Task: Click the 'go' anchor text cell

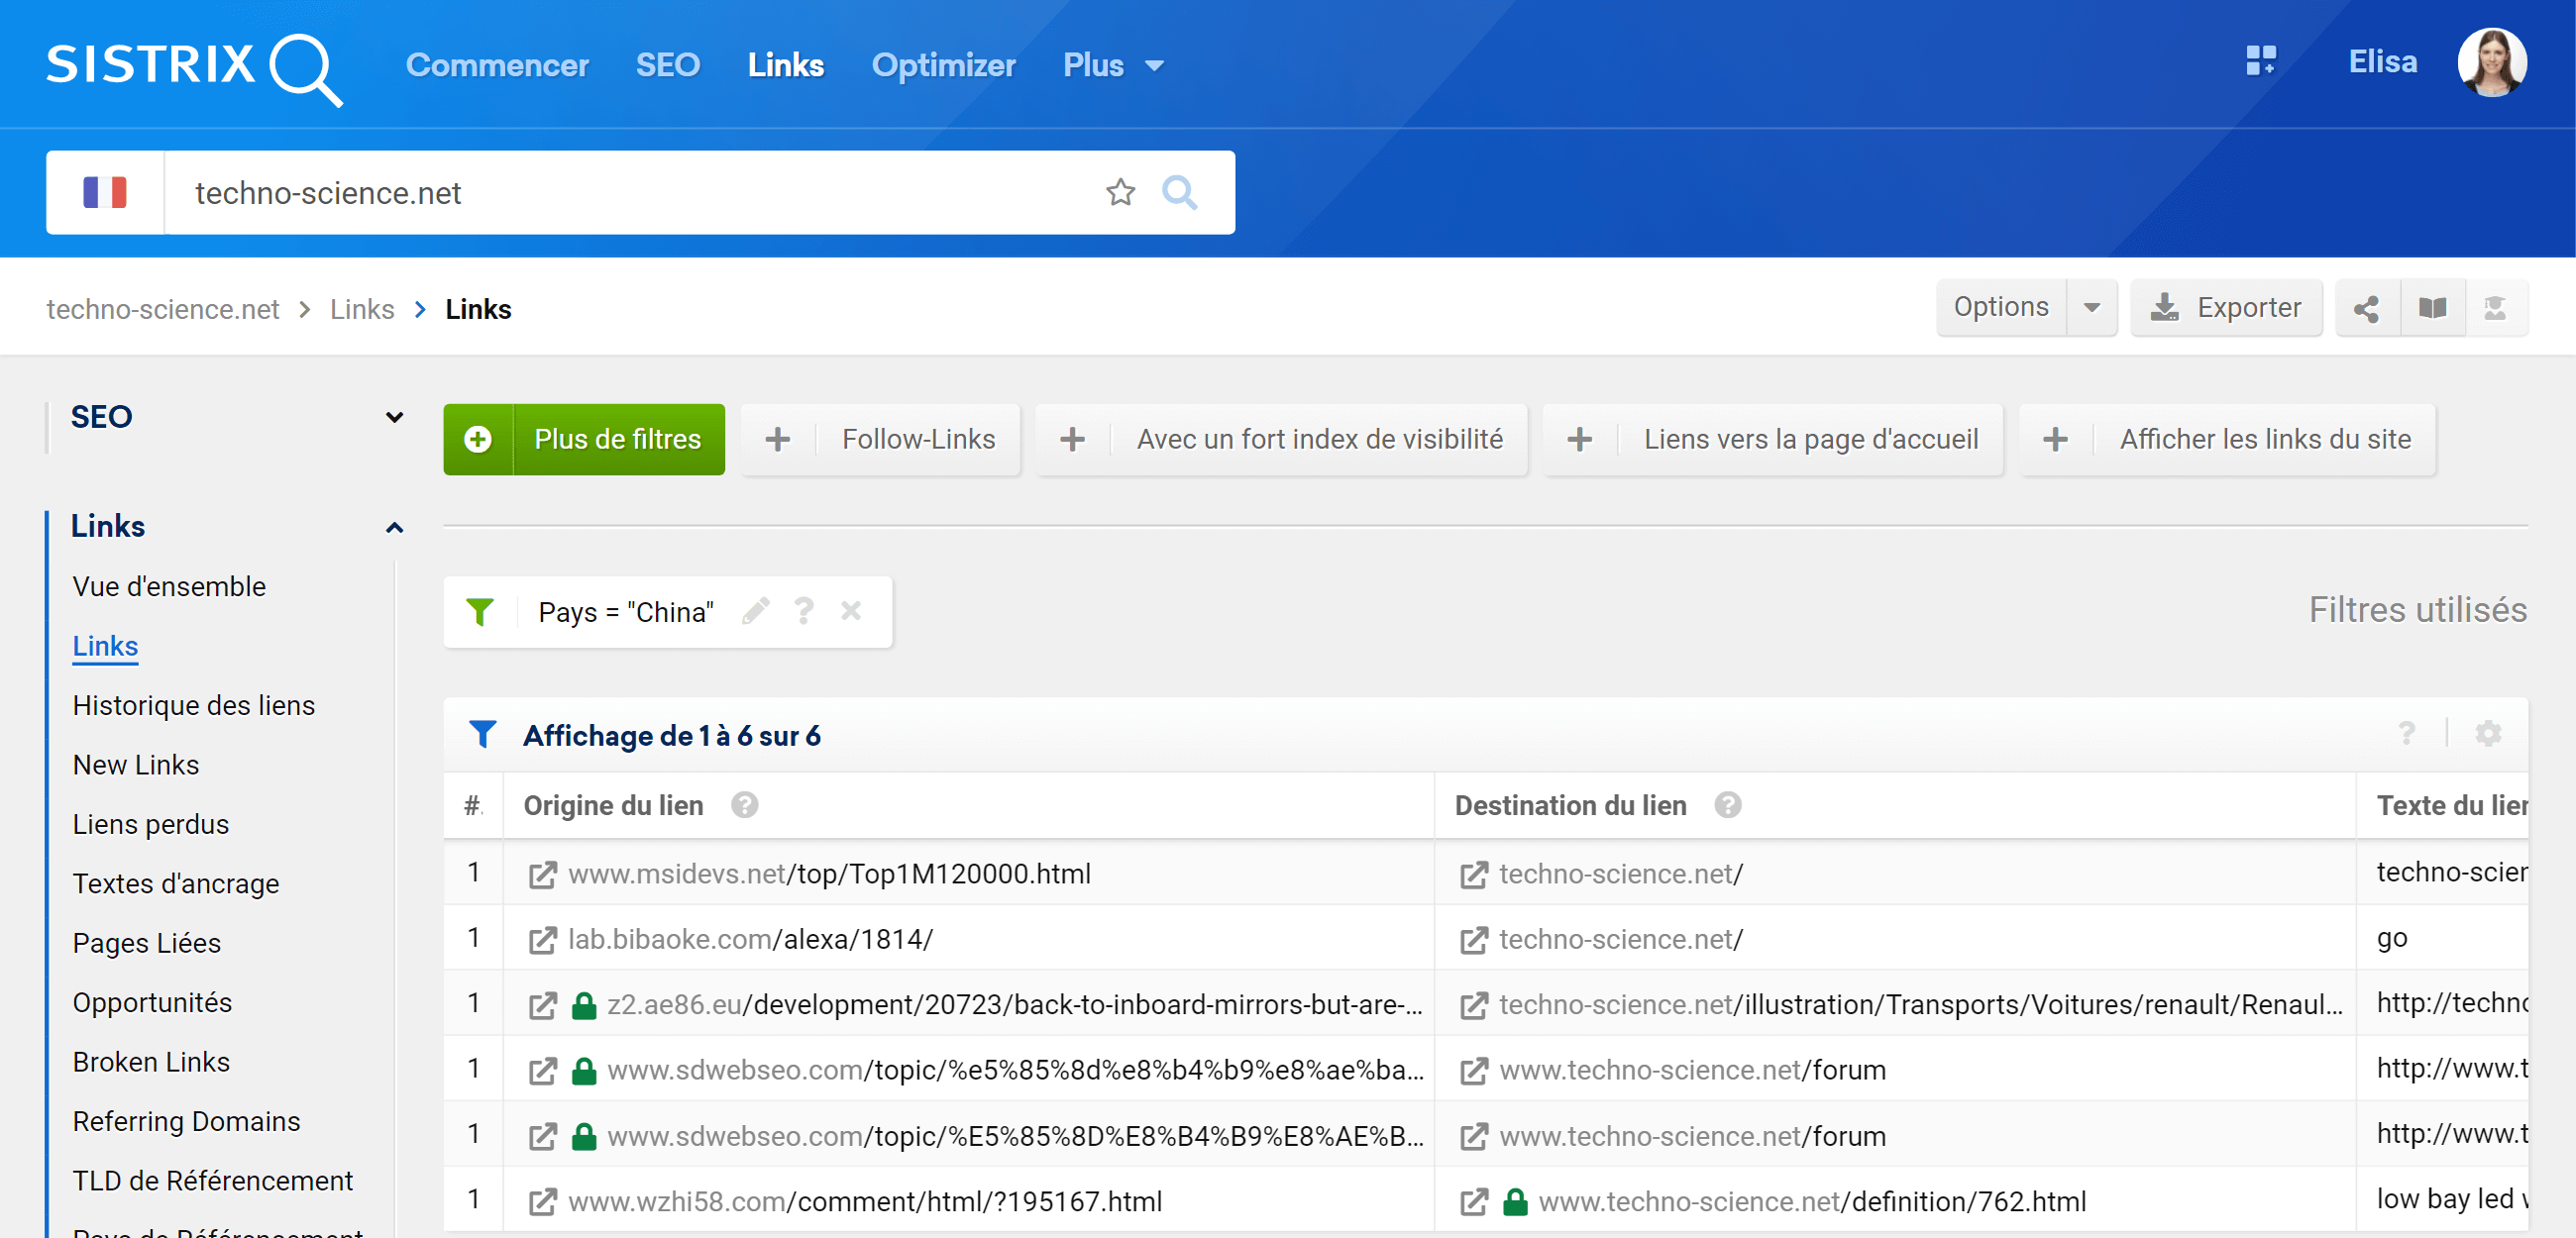Action: pos(2392,939)
